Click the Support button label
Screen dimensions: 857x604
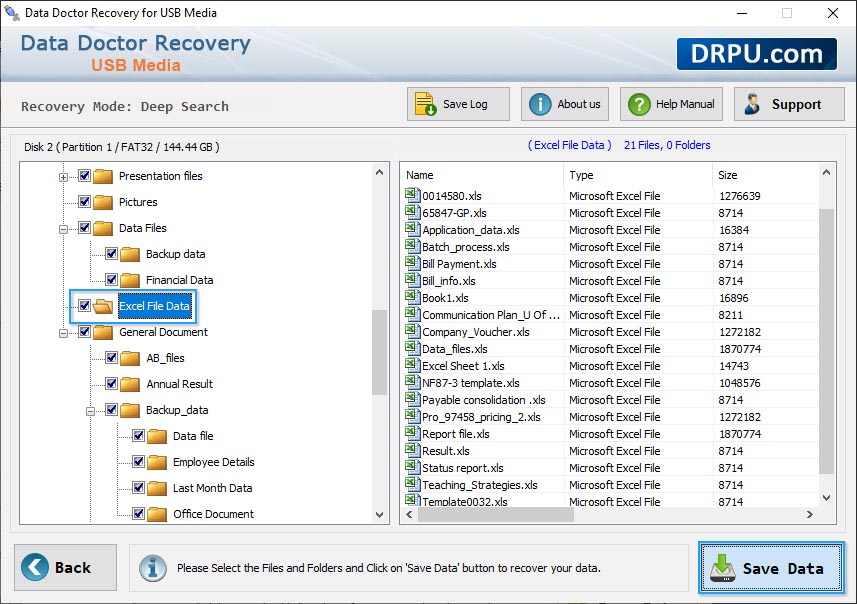pos(796,104)
